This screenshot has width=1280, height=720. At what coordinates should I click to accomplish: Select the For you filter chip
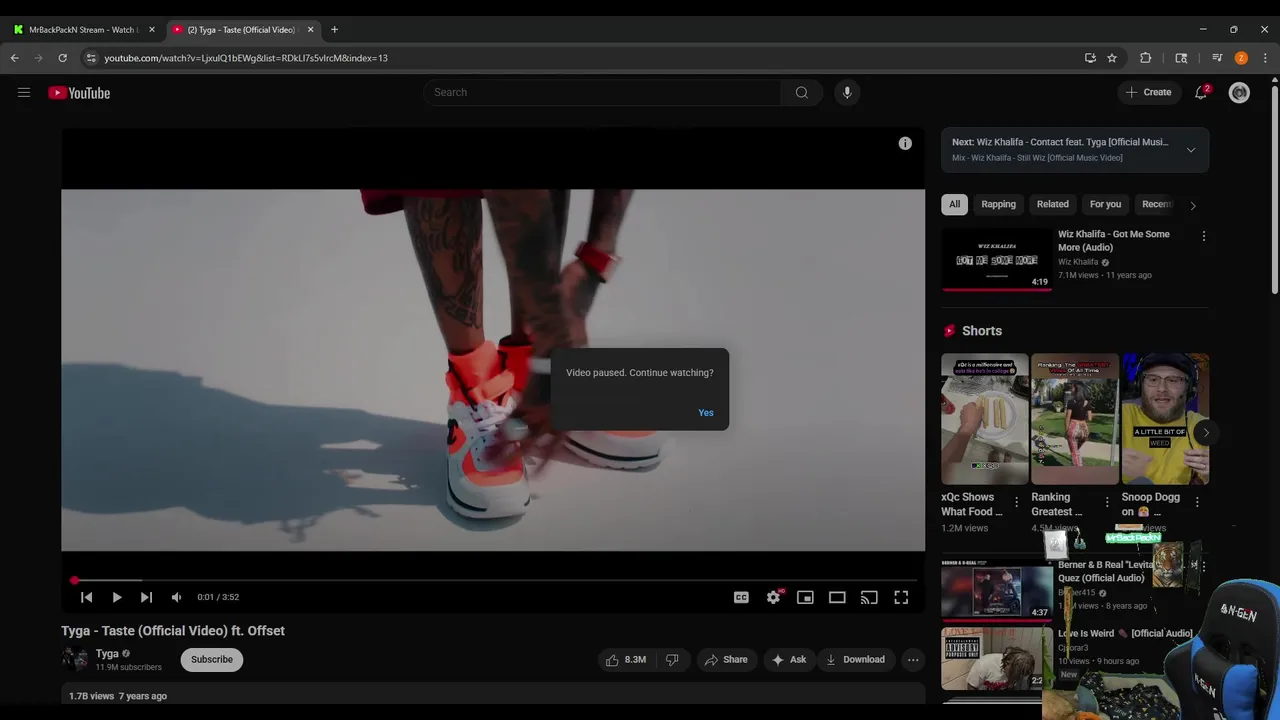1105,204
